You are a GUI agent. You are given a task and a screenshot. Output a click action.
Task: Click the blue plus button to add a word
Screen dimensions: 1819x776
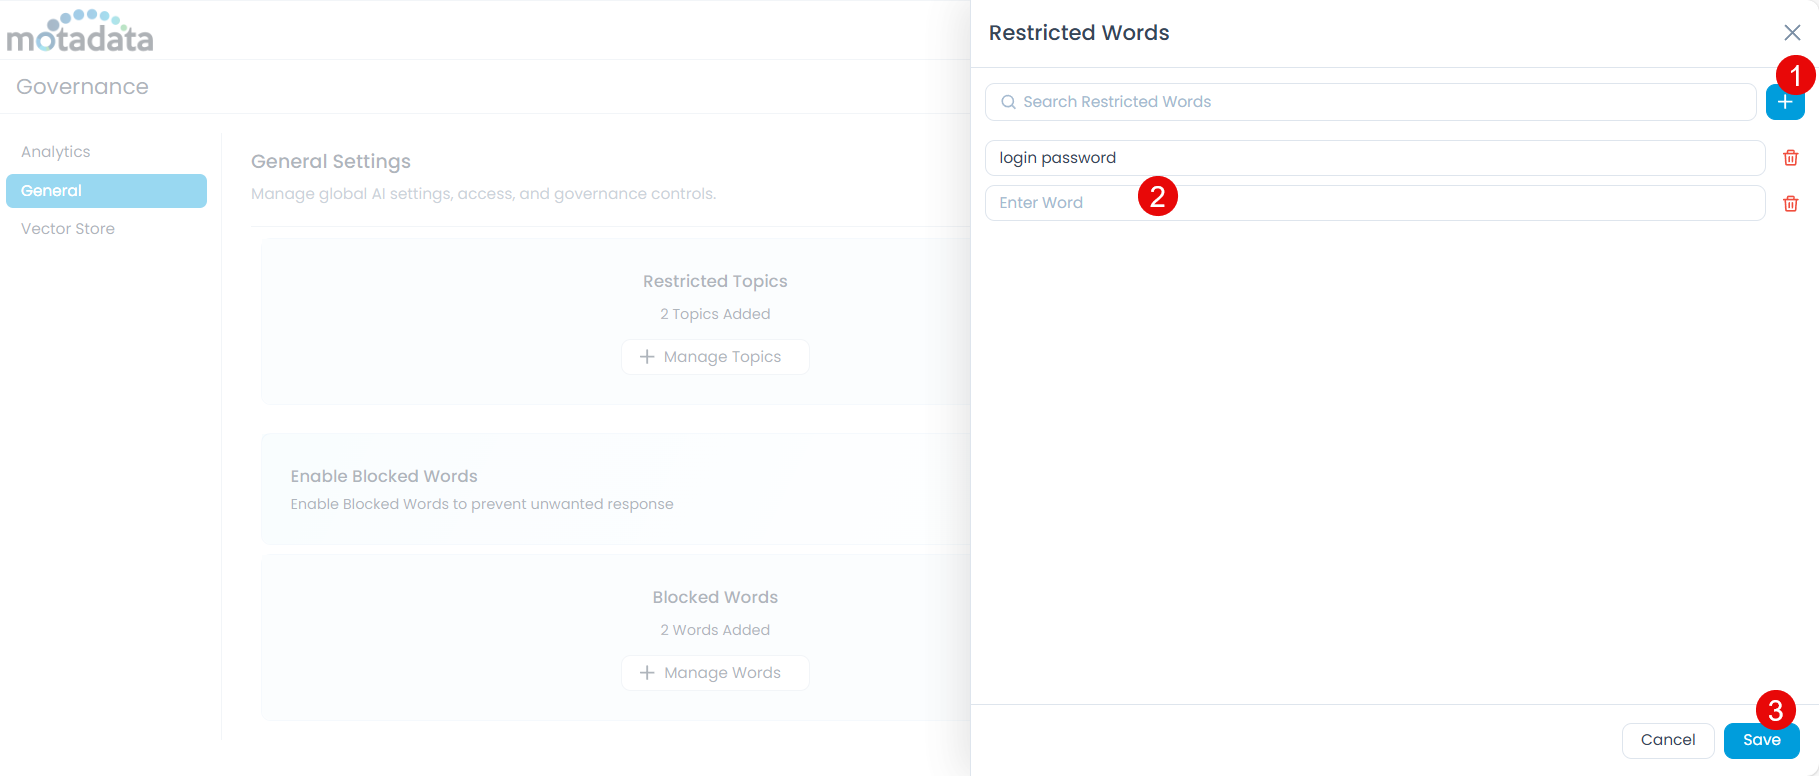click(x=1784, y=104)
